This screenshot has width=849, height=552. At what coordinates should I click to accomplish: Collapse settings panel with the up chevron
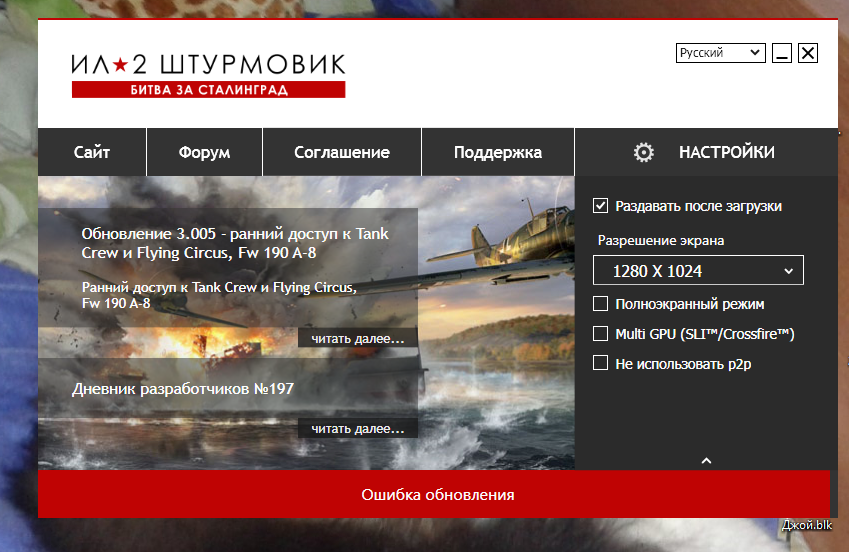coord(706,460)
